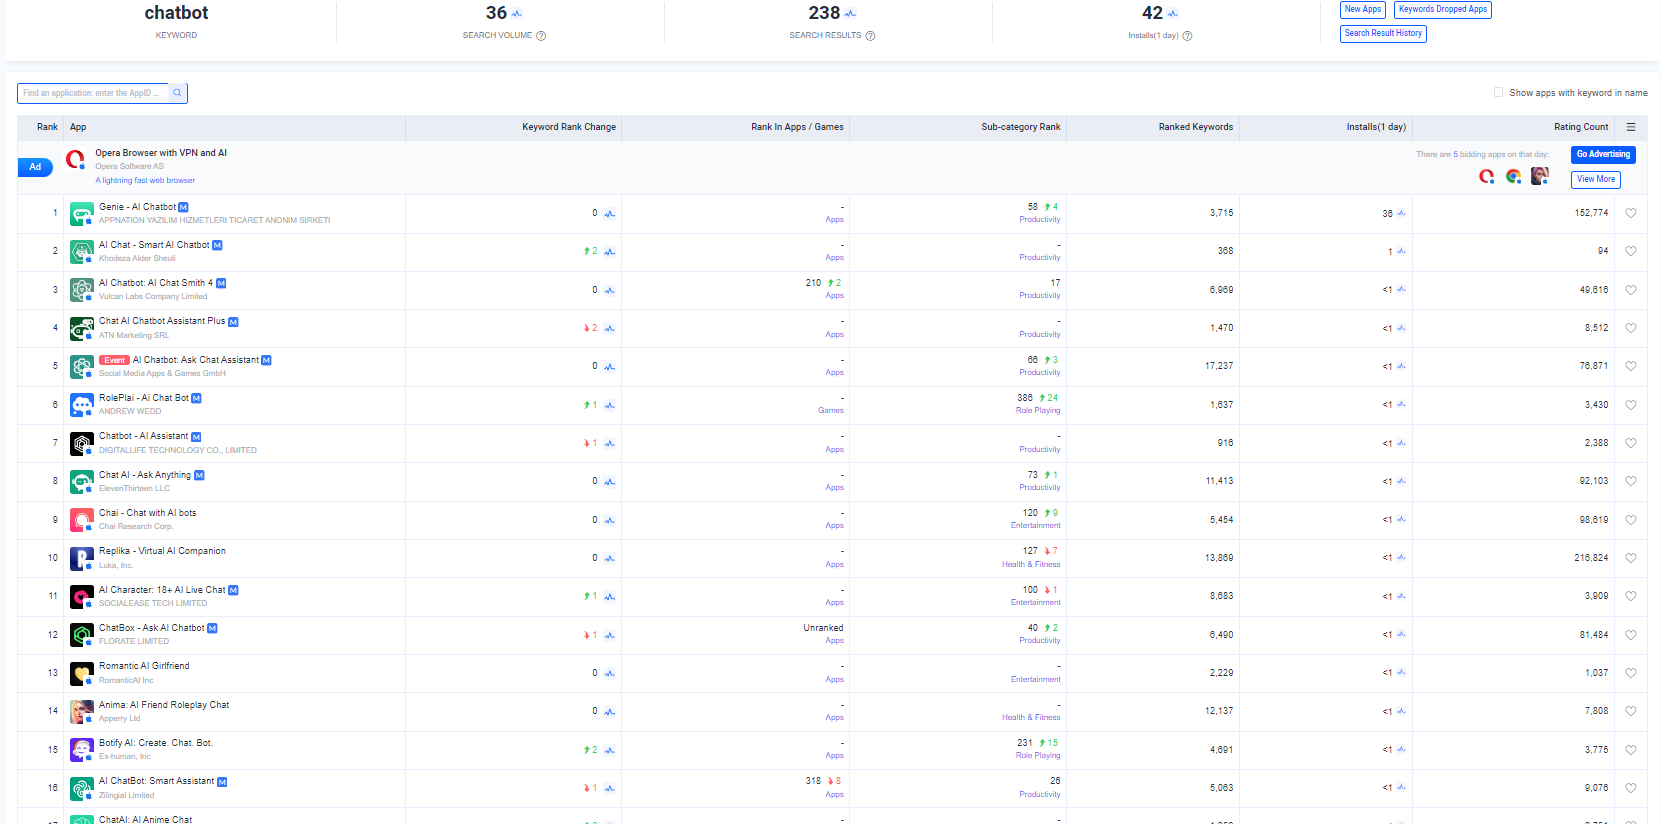Click Keywords Dropped Apps button
The width and height of the screenshot is (1660, 824).
(1442, 9)
